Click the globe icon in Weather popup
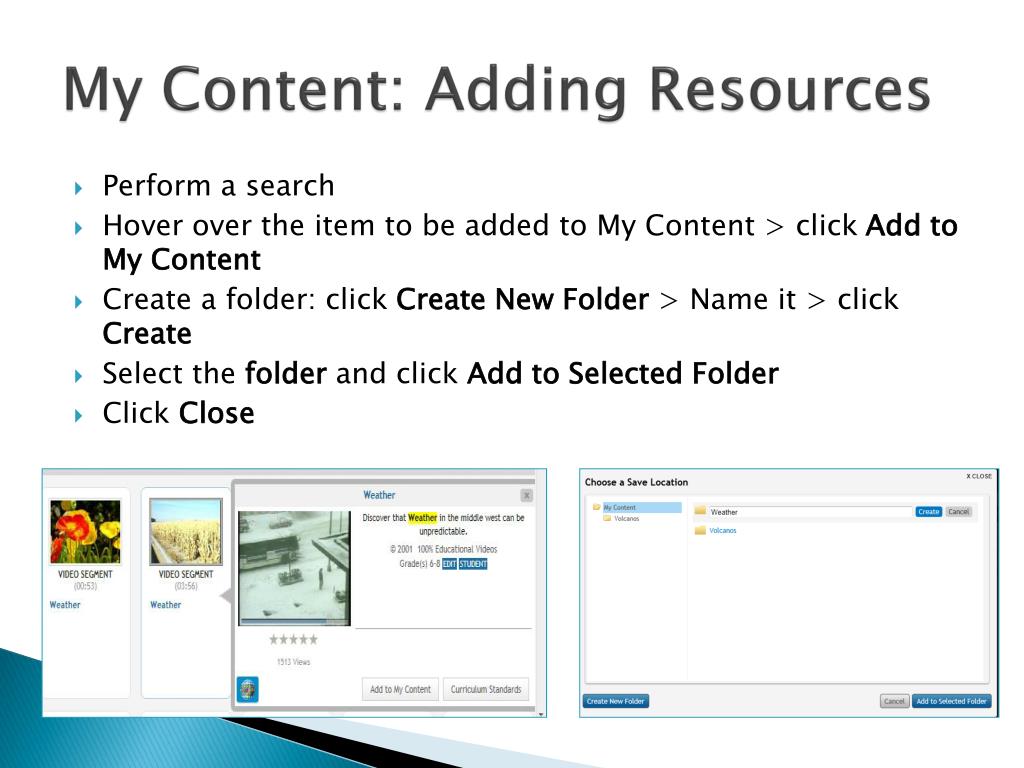 248,689
